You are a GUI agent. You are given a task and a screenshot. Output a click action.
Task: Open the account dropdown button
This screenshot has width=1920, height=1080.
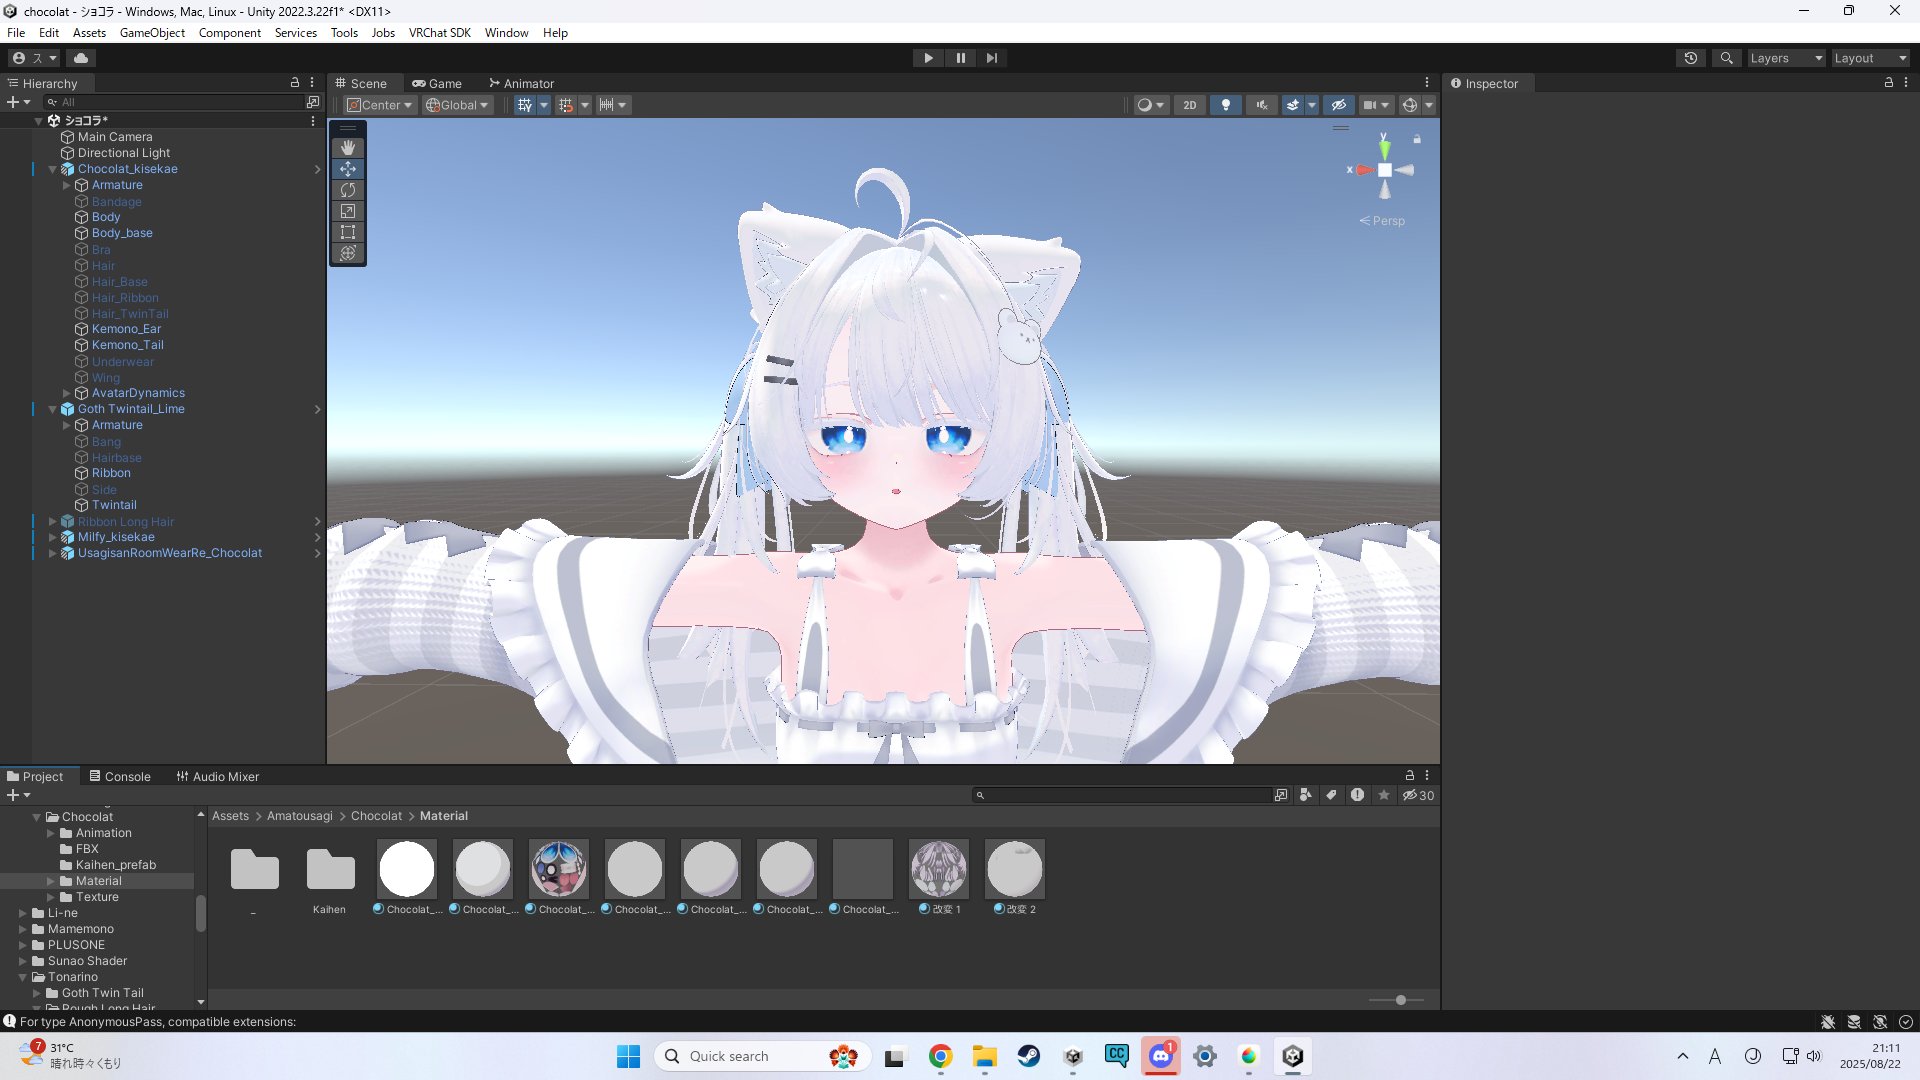35,58
